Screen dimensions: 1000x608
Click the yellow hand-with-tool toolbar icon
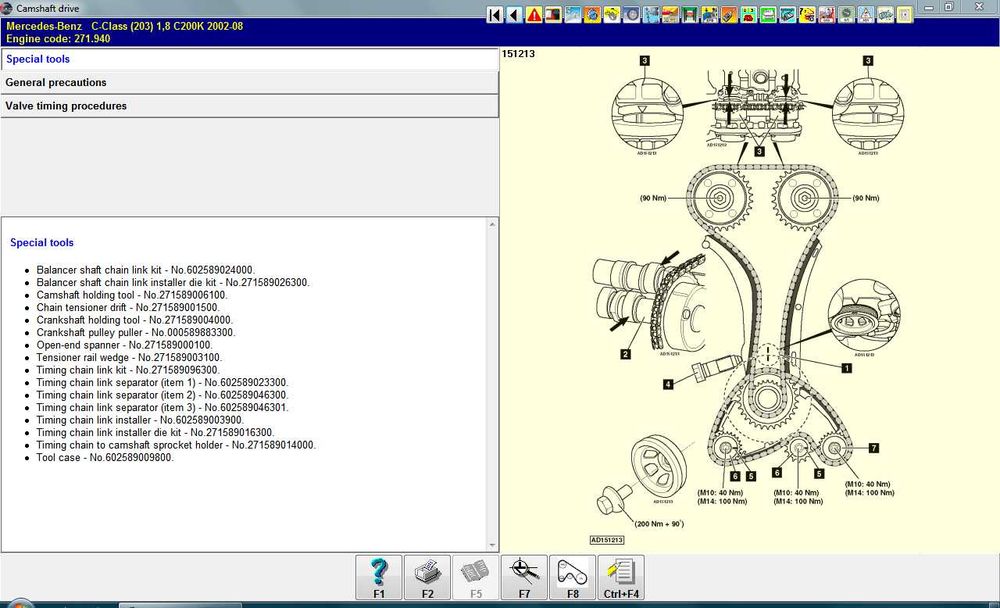(x=612, y=15)
